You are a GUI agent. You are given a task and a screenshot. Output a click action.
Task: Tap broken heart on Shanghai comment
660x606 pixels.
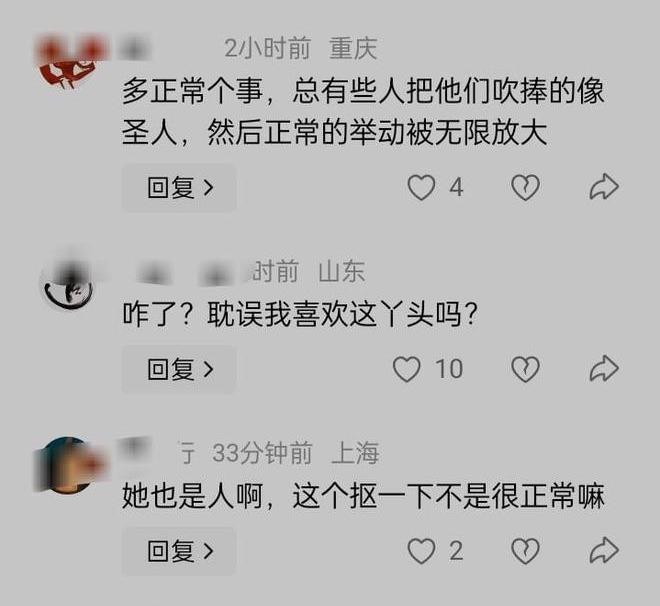(525, 551)
